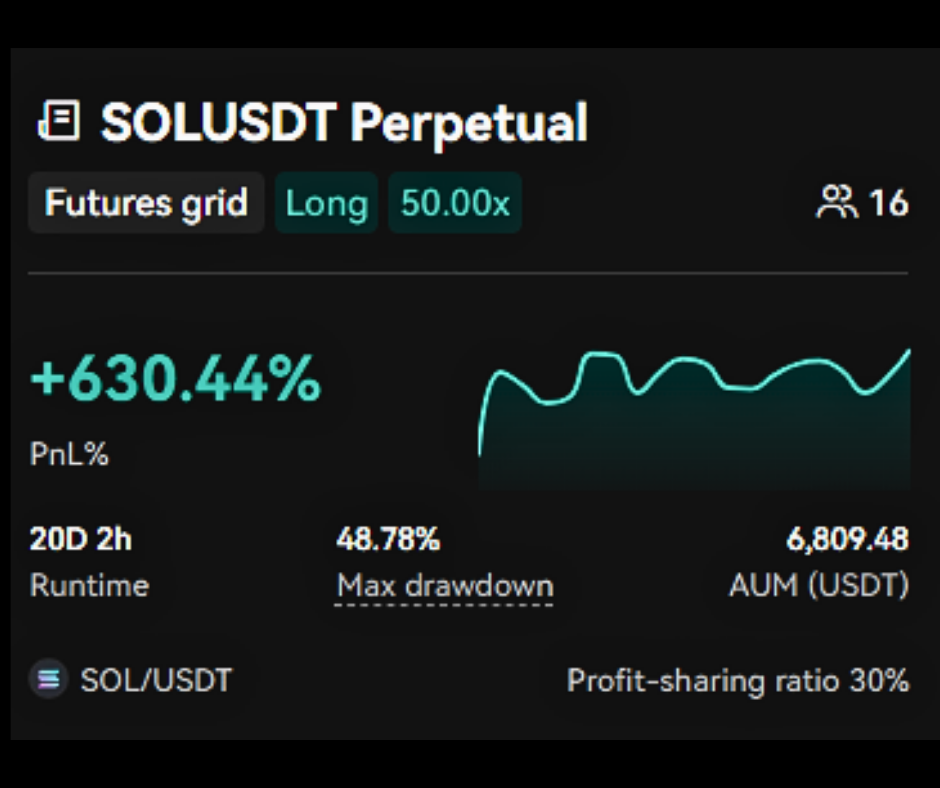Click the rising right end of the chart line
The width and height of the screenshot is (940, 788).
900,361
